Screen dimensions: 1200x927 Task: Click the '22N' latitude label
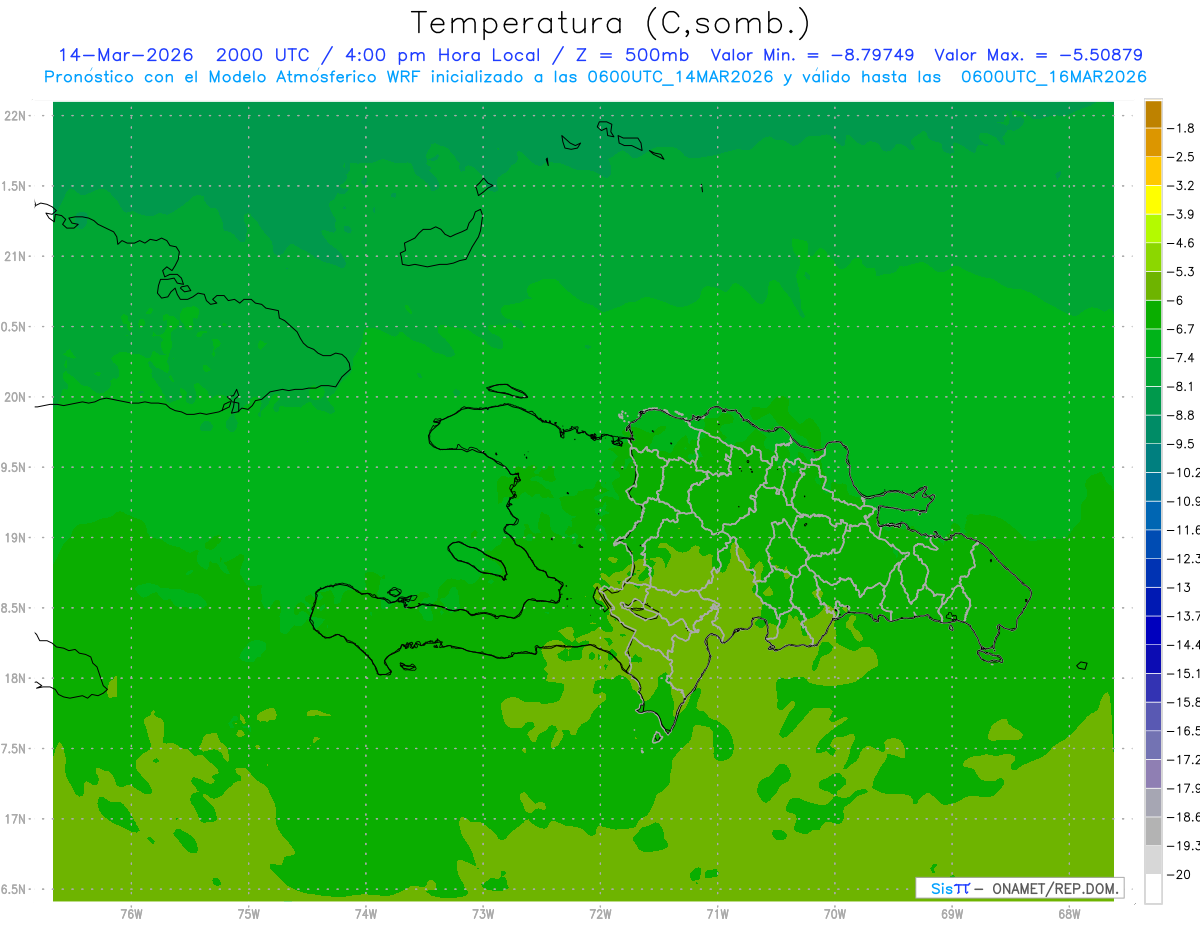tap(15, 116)
